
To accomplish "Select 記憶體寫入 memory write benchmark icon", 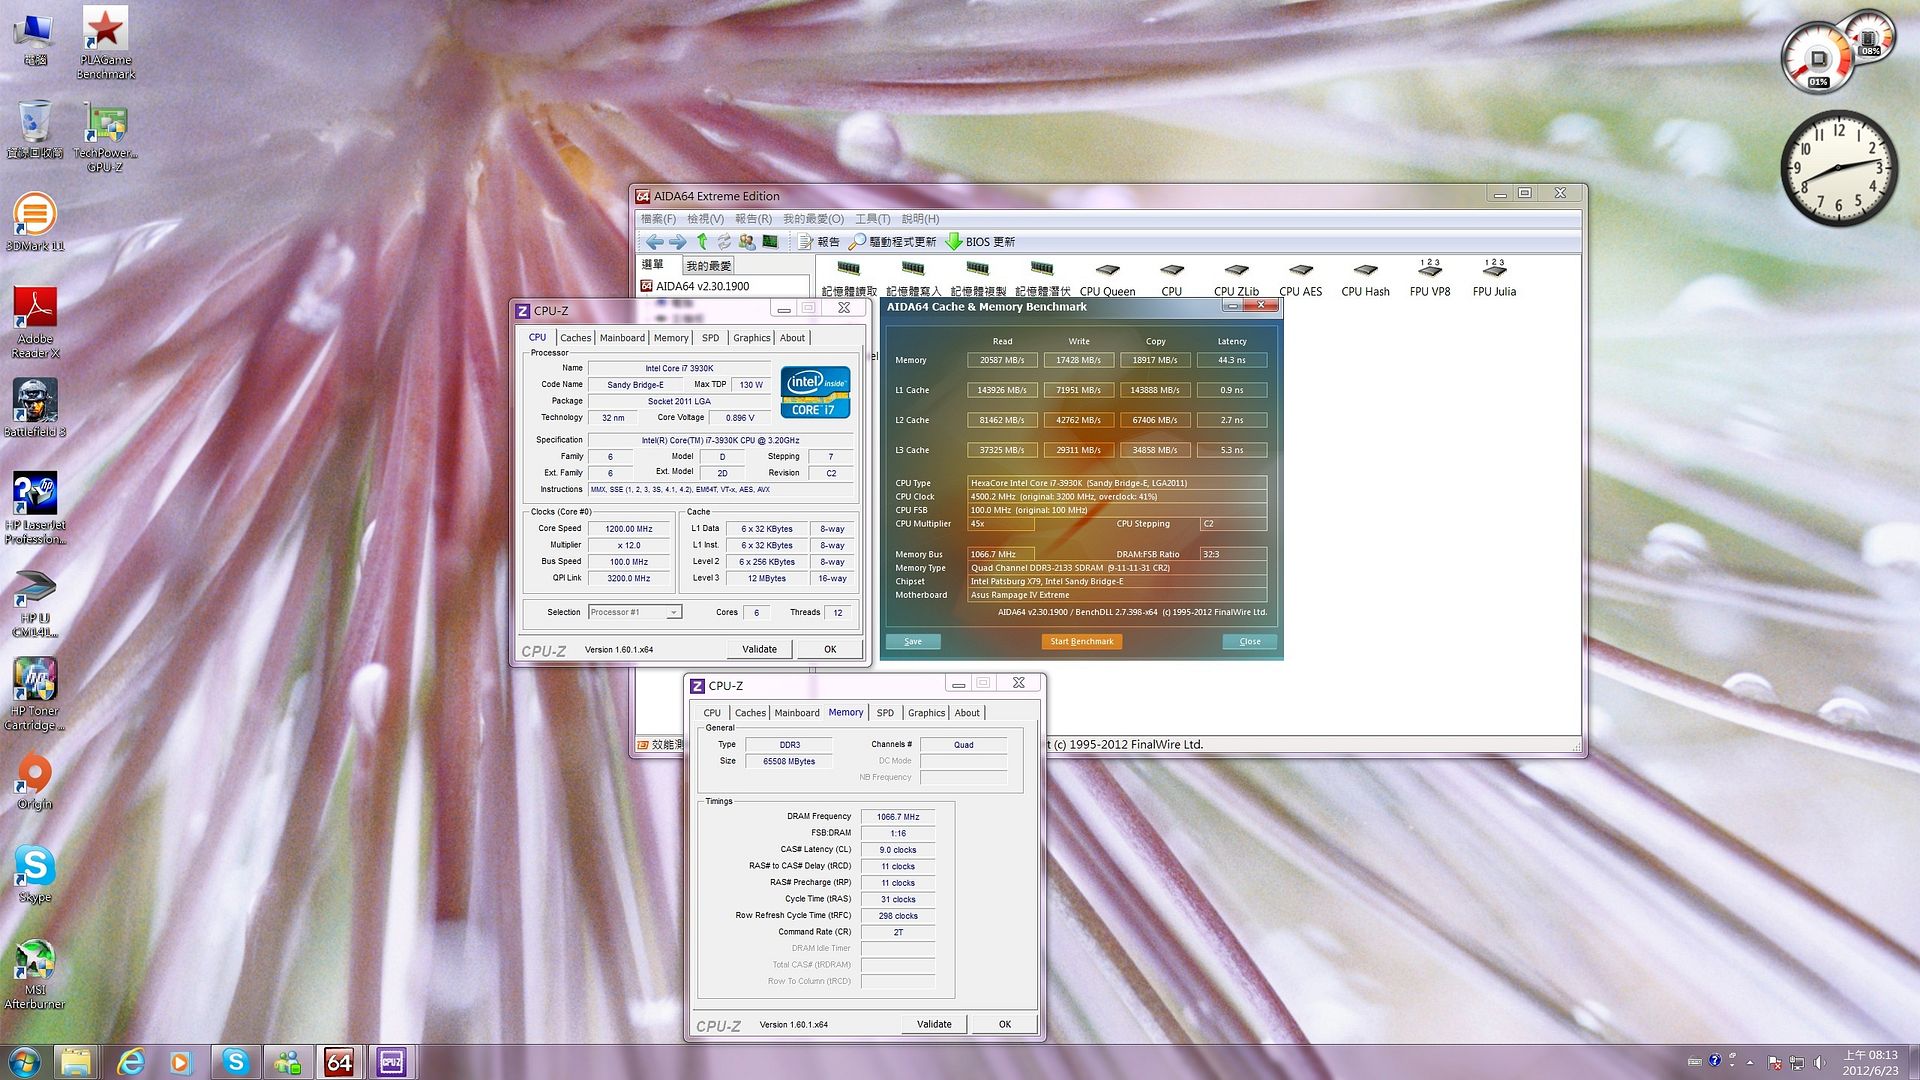I will click(x=913, y=279).
